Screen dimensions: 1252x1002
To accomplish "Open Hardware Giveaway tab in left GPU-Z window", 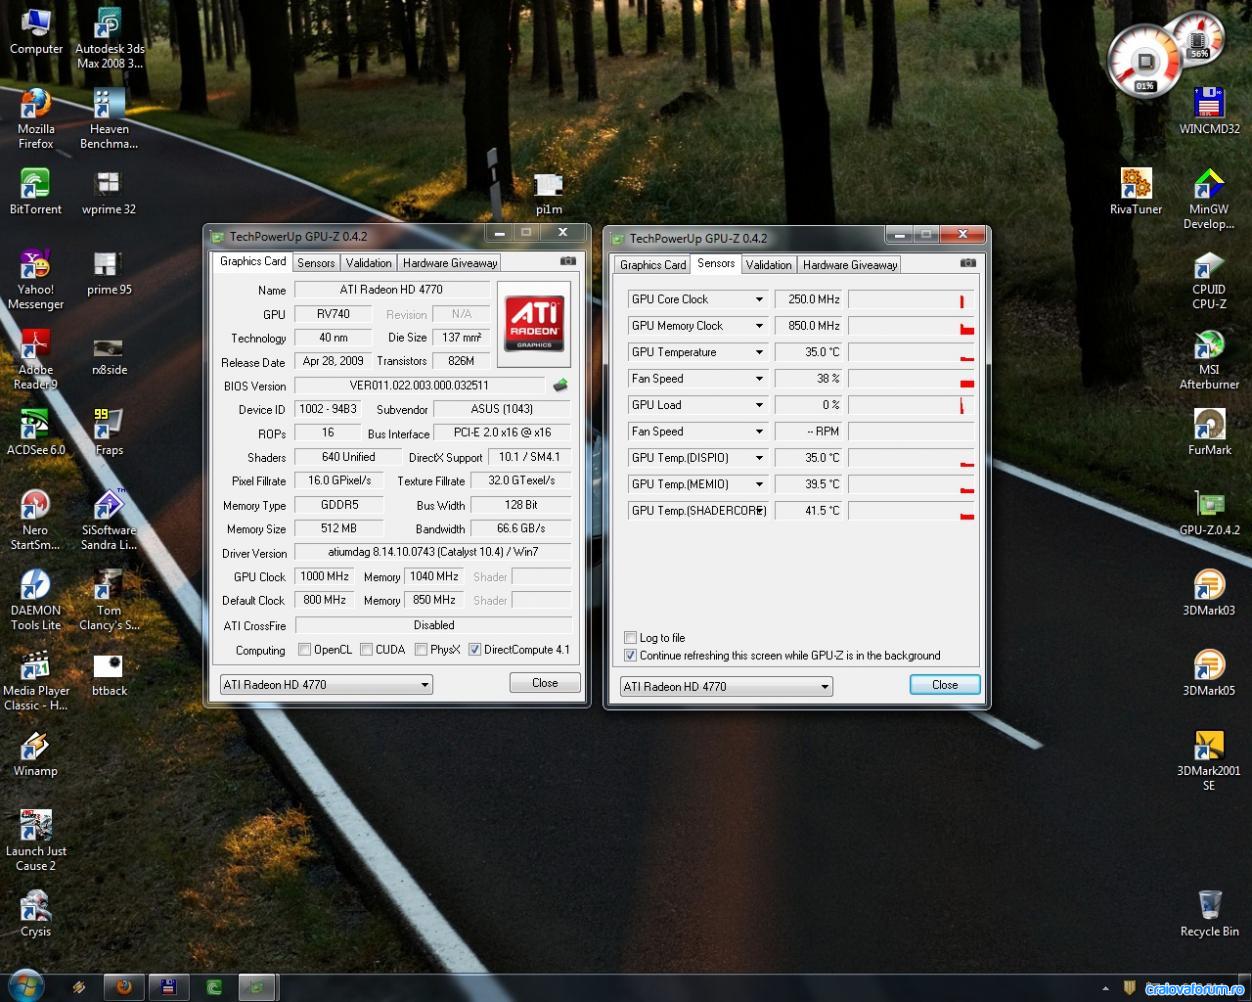I will [450, 263].
